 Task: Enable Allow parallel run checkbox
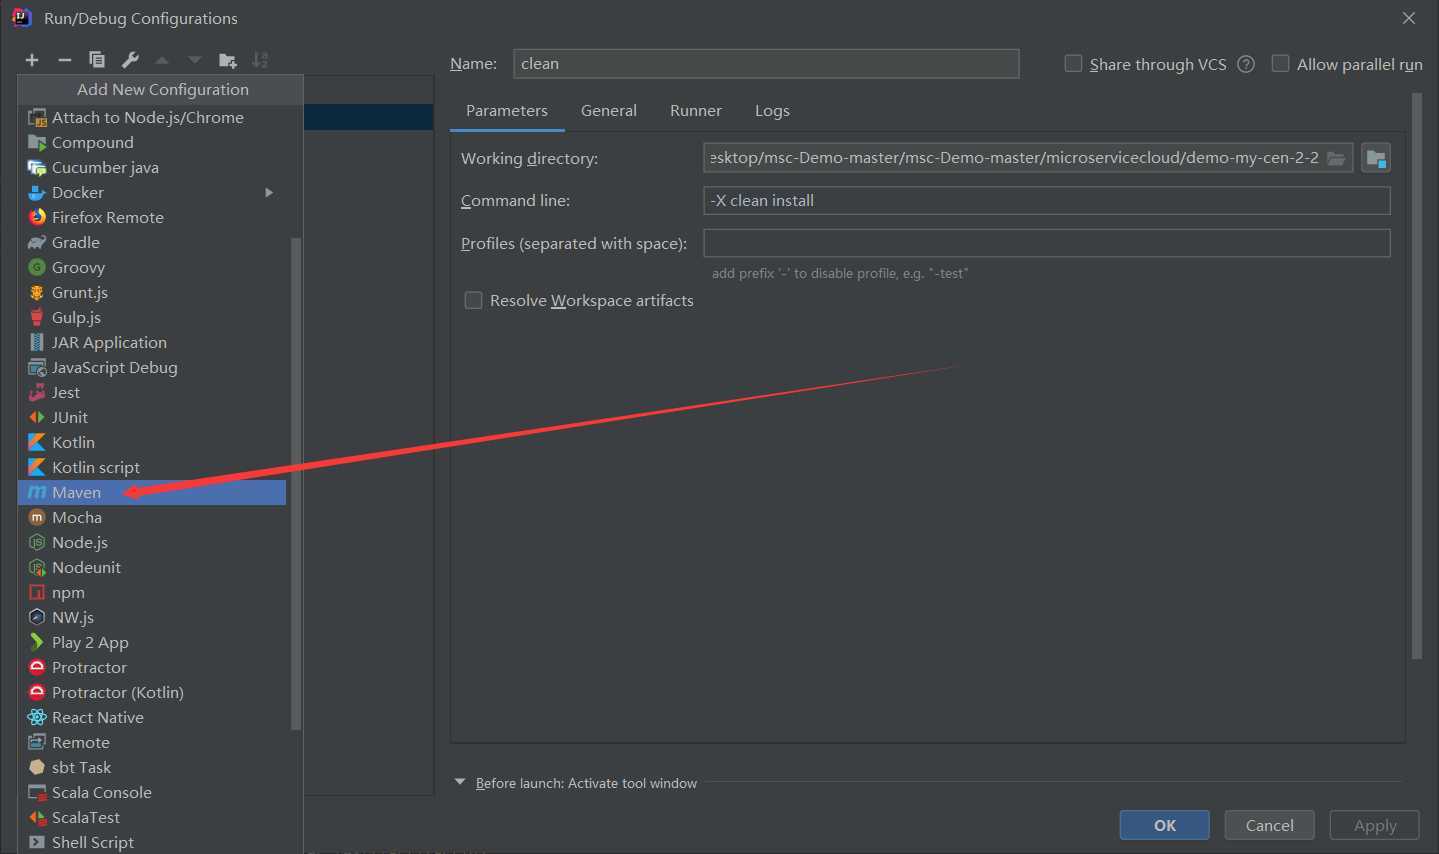(1280, 63)
